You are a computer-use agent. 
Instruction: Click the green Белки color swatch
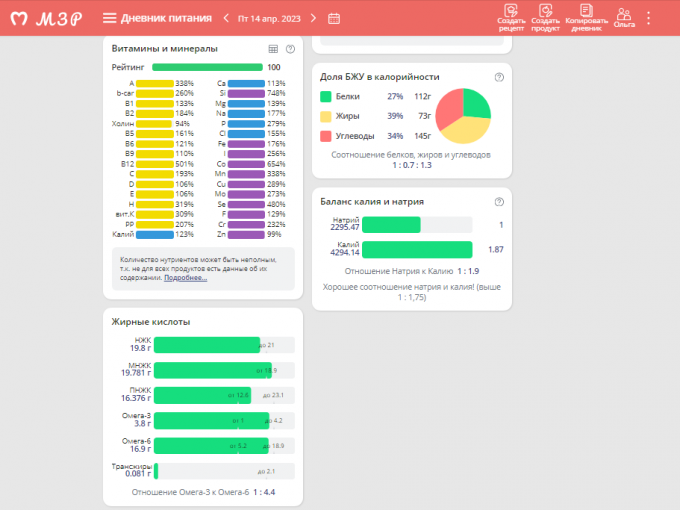pos(326,97)
